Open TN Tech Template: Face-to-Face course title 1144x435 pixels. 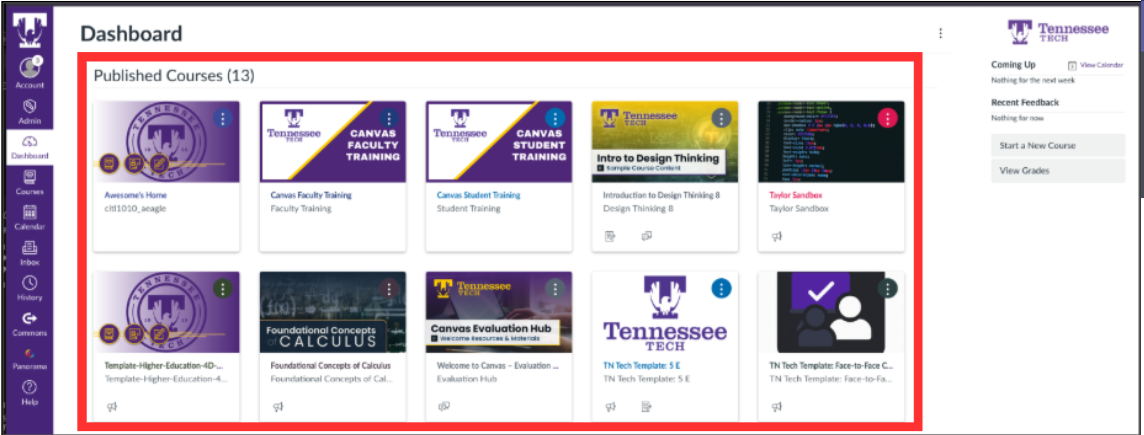pos(831,366)
